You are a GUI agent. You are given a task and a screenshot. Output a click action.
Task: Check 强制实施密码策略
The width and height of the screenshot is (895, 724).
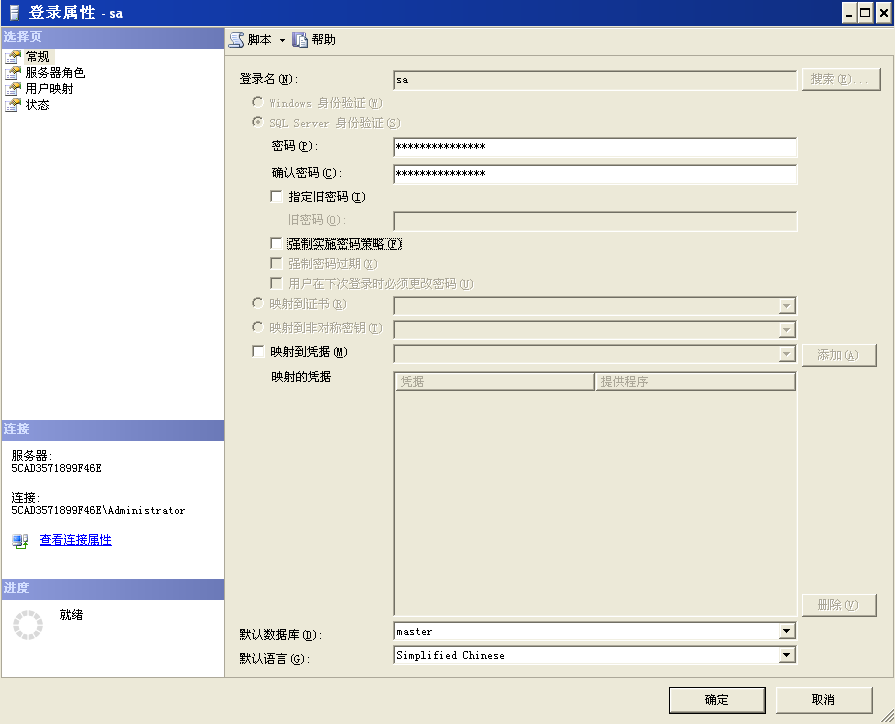(276, 243)
